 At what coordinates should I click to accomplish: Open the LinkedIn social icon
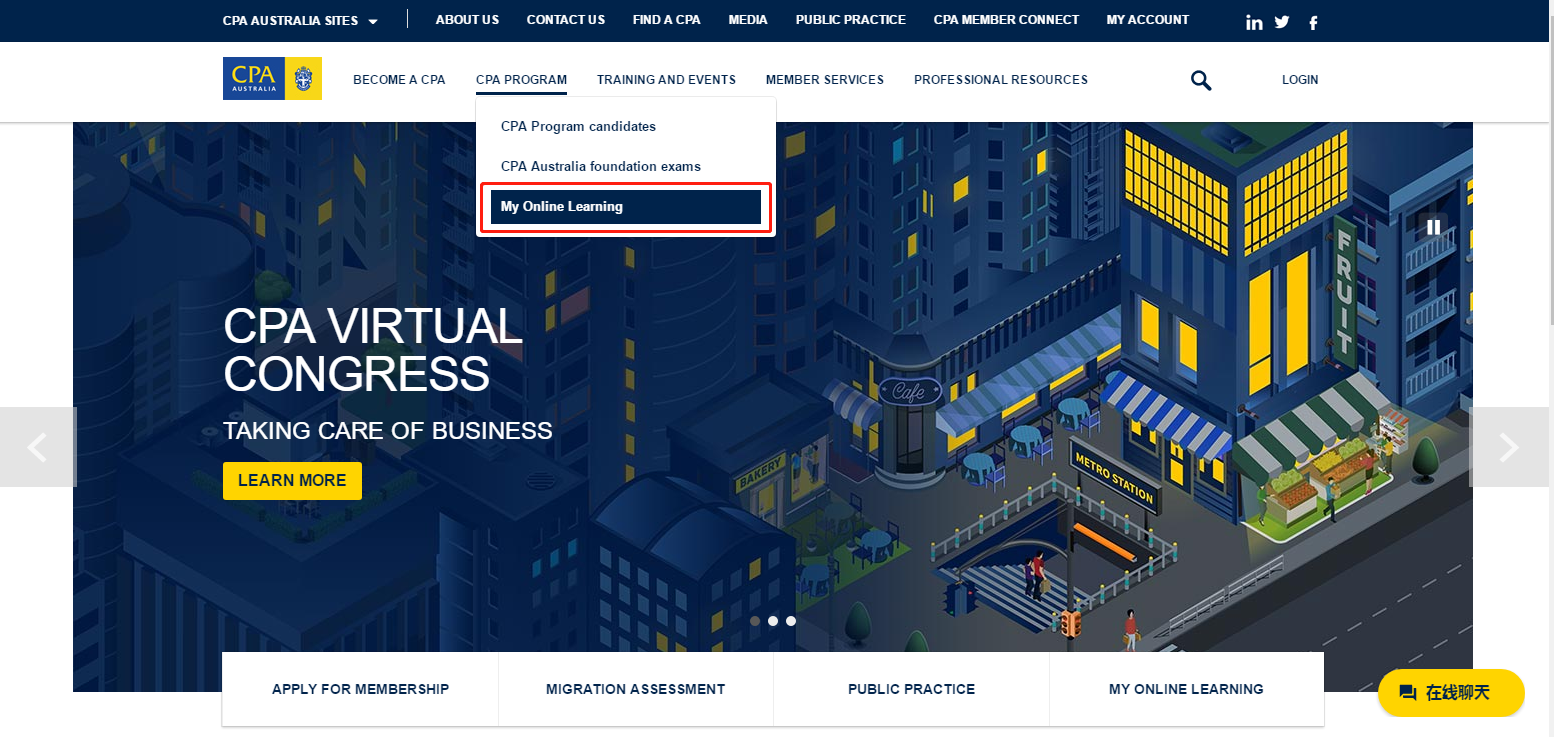(x=1254, y=22)
